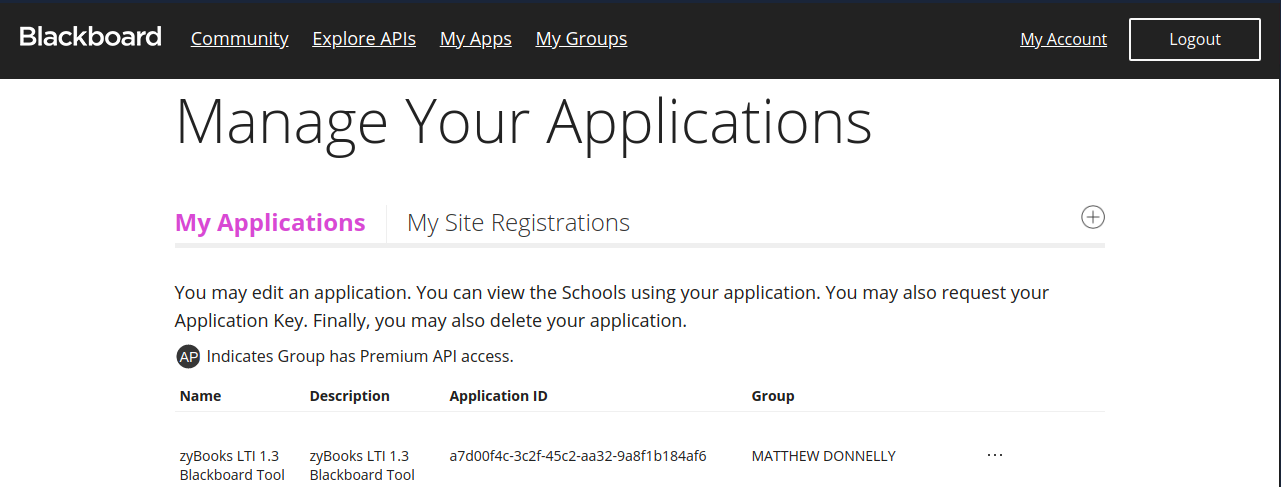Viewport: 1281px width, 487px height.
Task: Click the Manage Your Applications heading
Action: point(523,122)
